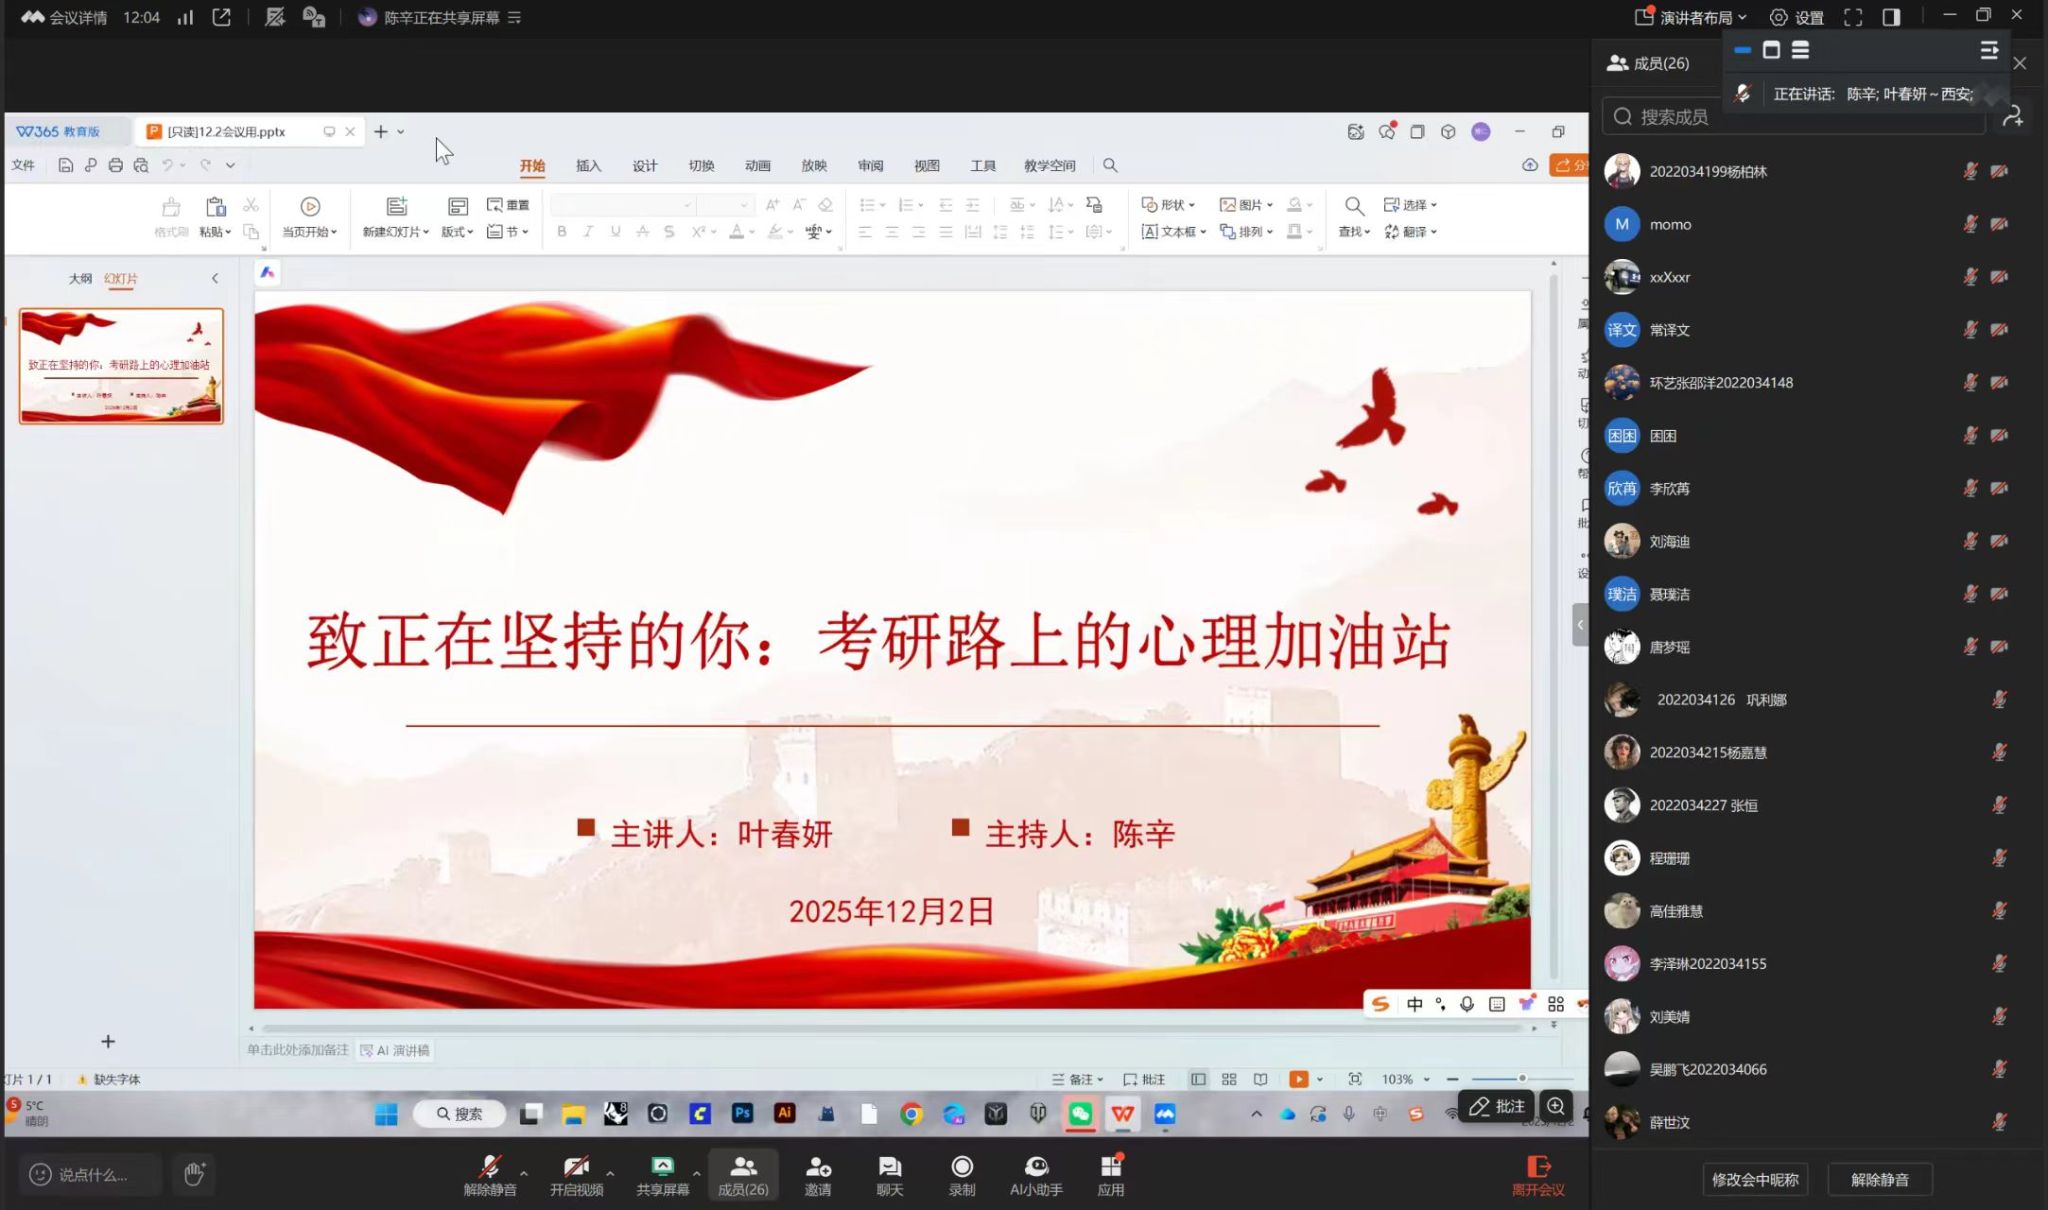Screen dimensions: 2048x1210
Task: Open the 动画 ribbon tab
Action: click(757, 166)
